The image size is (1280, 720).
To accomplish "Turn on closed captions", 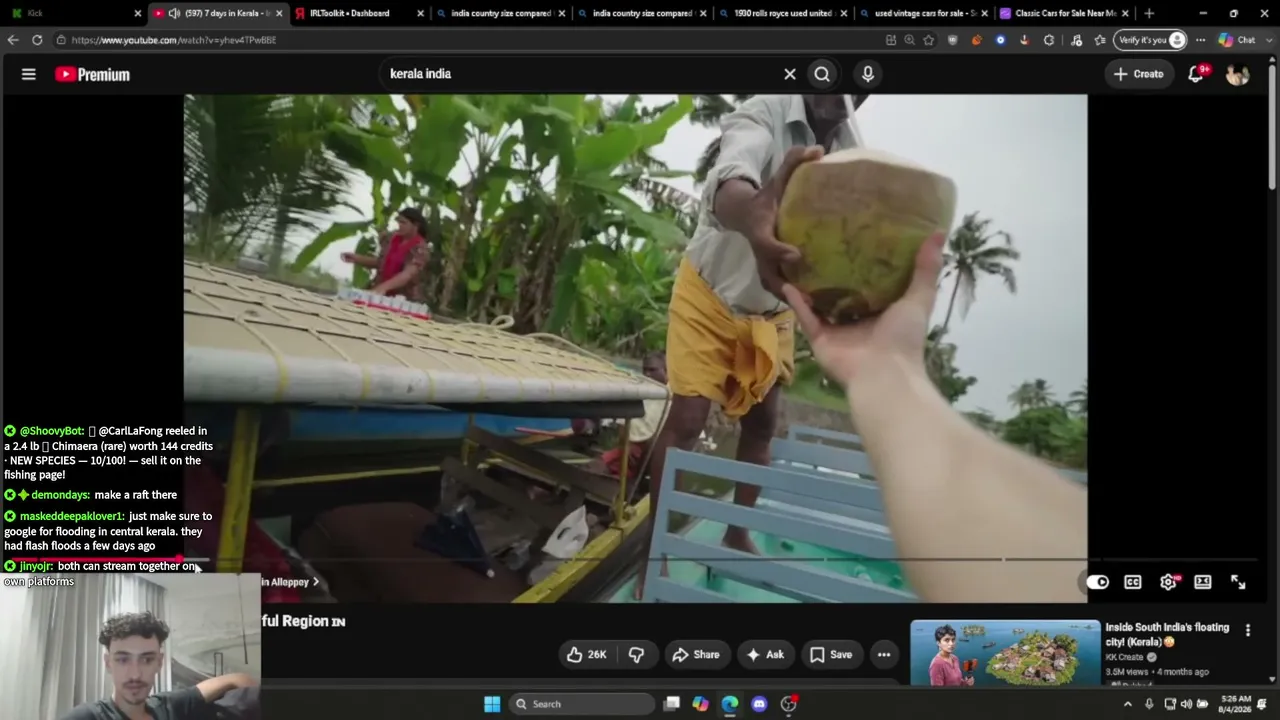I will (x=1133, y=582).
